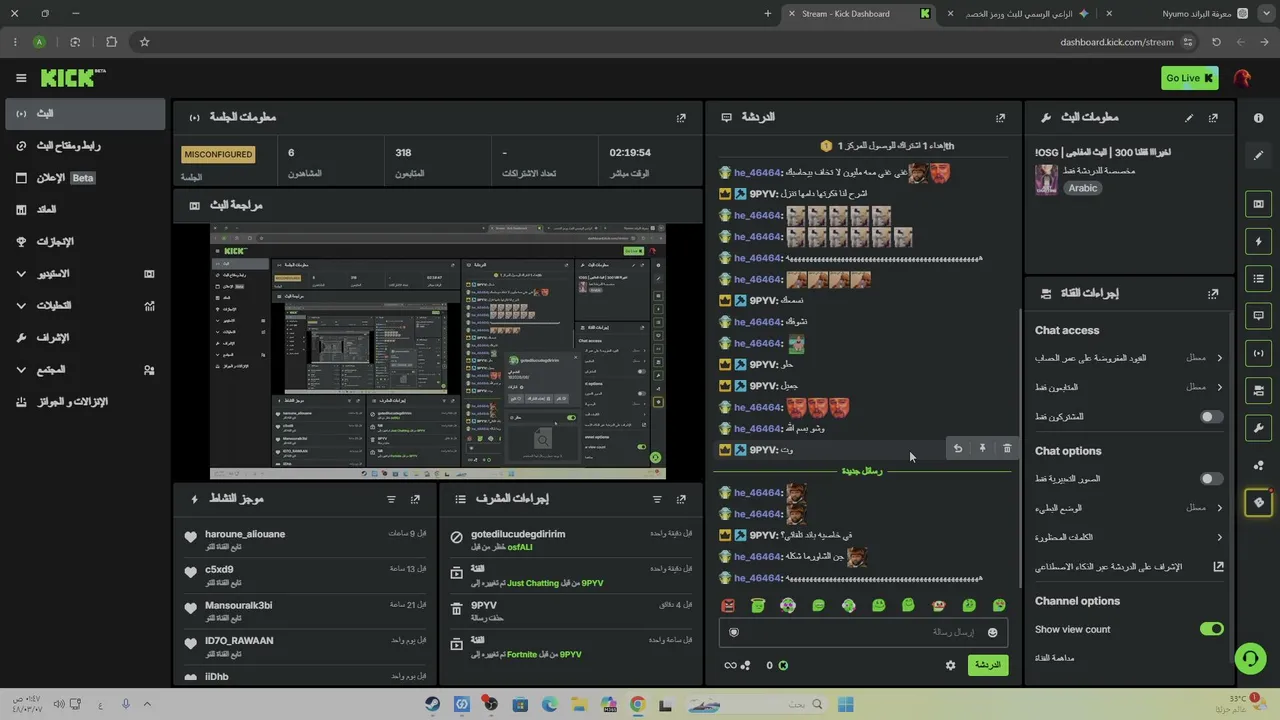Pop out the معلومات الجلسة panel
This screenshot has width=1280, height=720.
click(x=681, y=118)
